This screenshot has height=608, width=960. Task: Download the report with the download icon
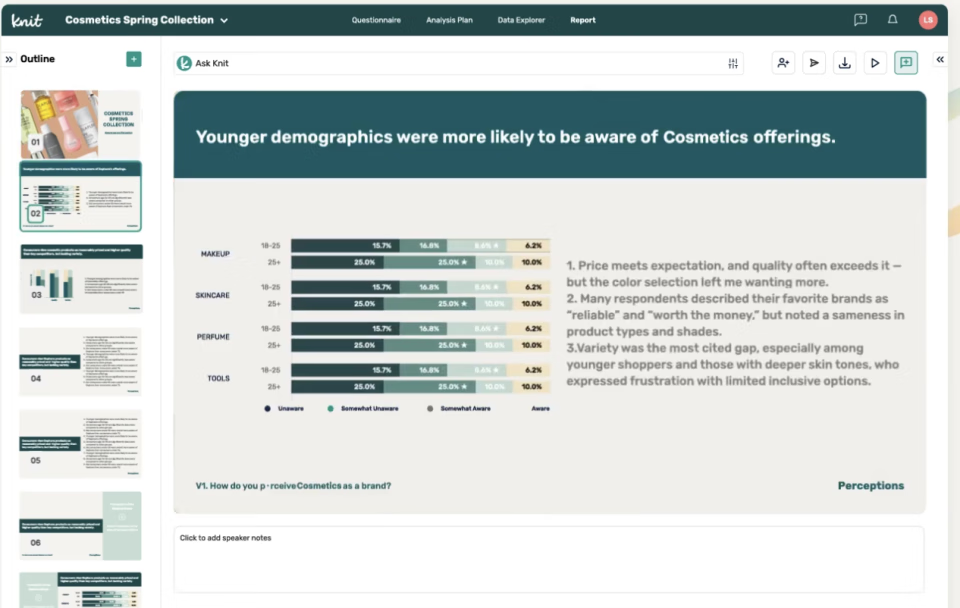tap(845, 63)
